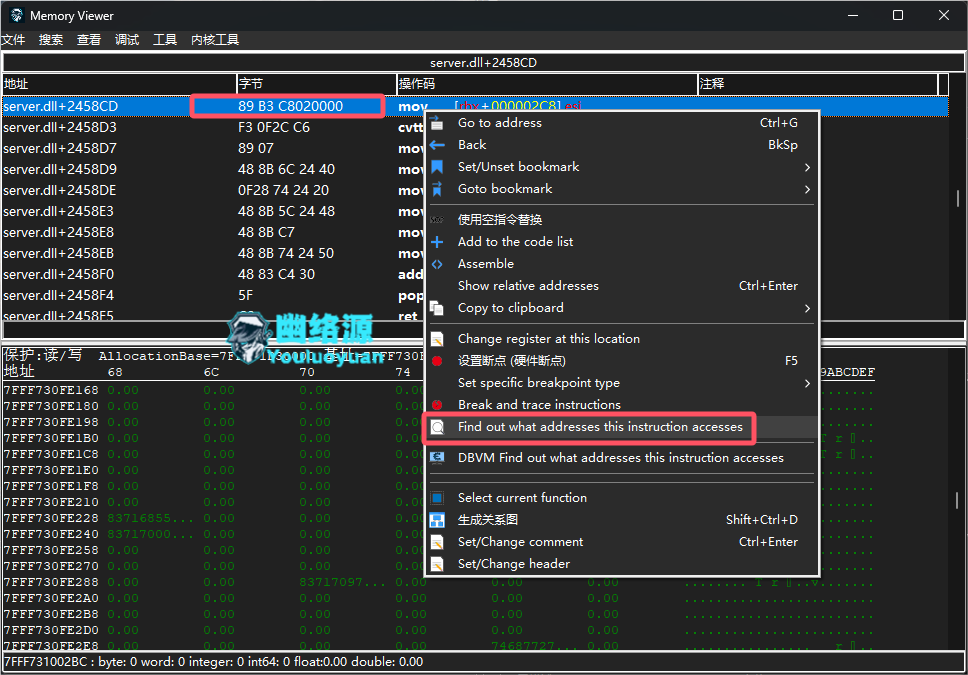Click the Go to address icon
Viewport: 968px width, 675px height.
437,123
